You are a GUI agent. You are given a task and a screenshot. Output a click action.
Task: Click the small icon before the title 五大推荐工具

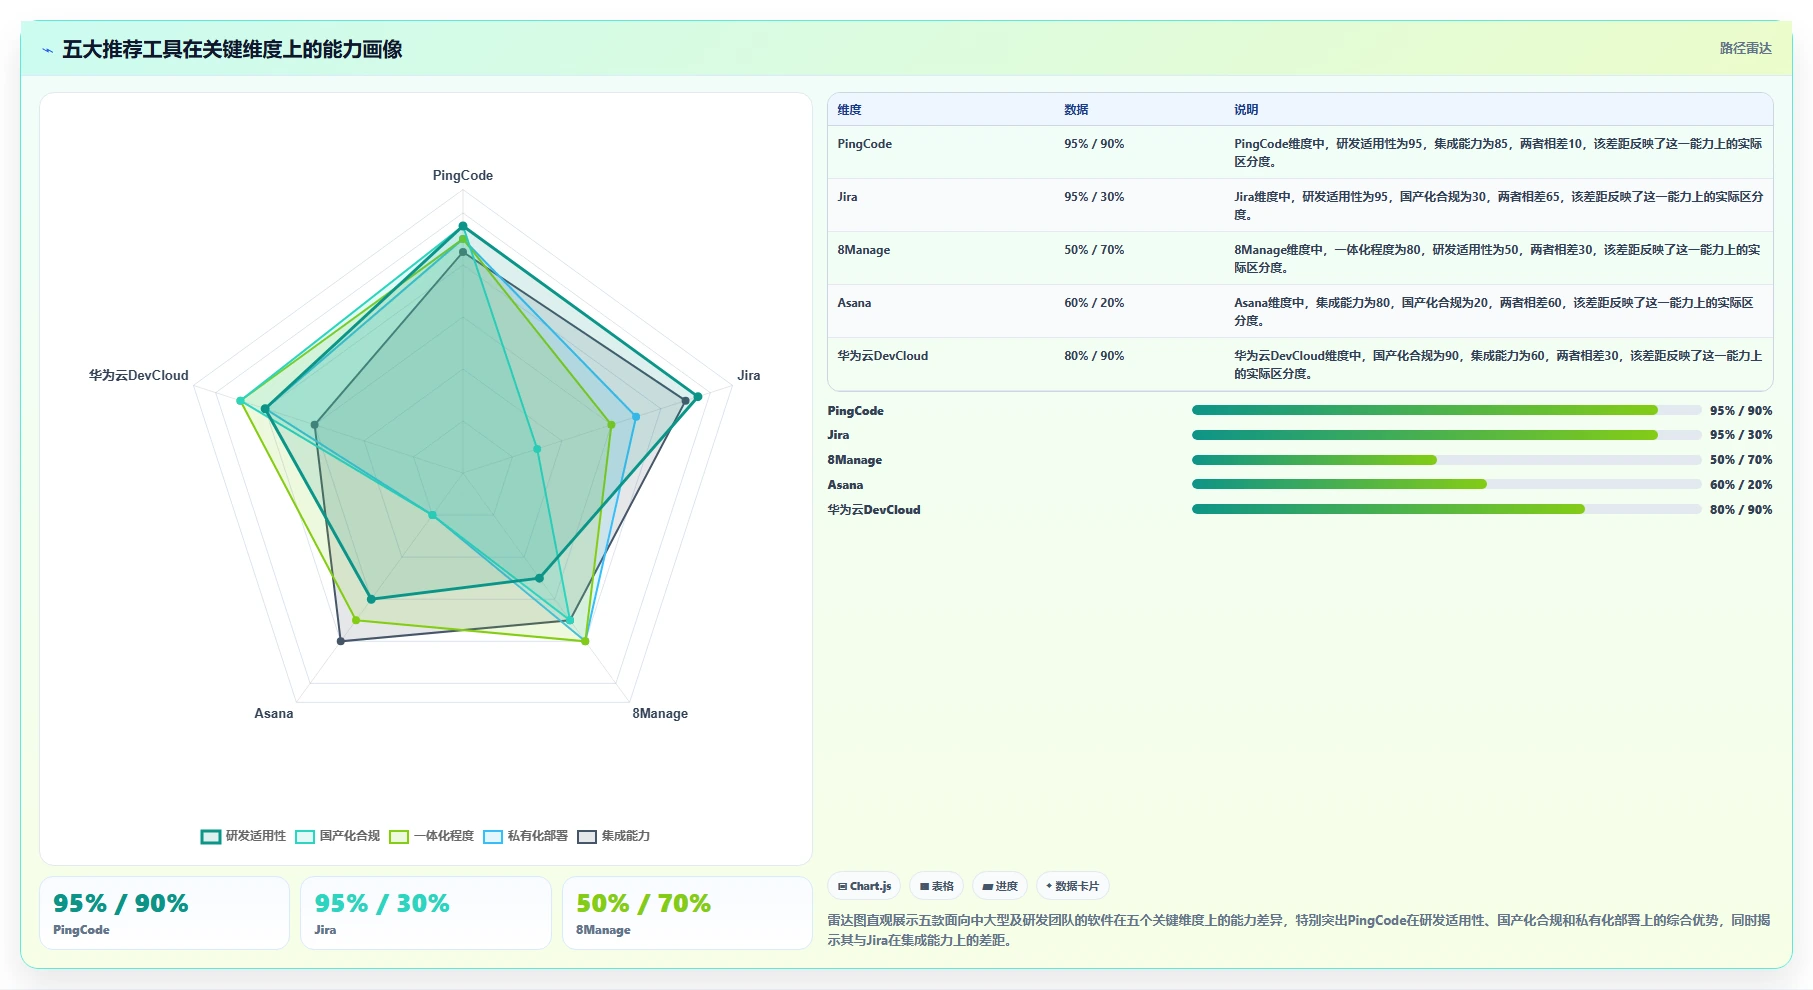pyautogui.click(x=47, y=50)
